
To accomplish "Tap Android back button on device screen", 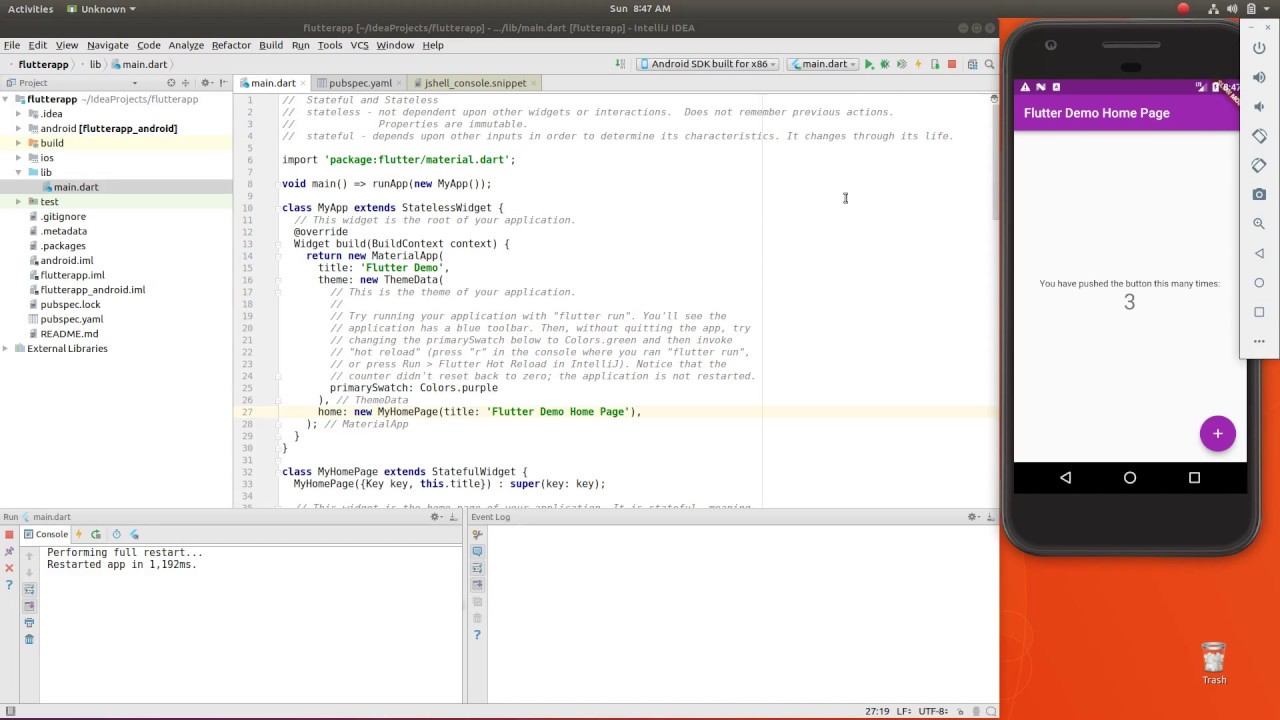I will click(x=1065, y=478).
